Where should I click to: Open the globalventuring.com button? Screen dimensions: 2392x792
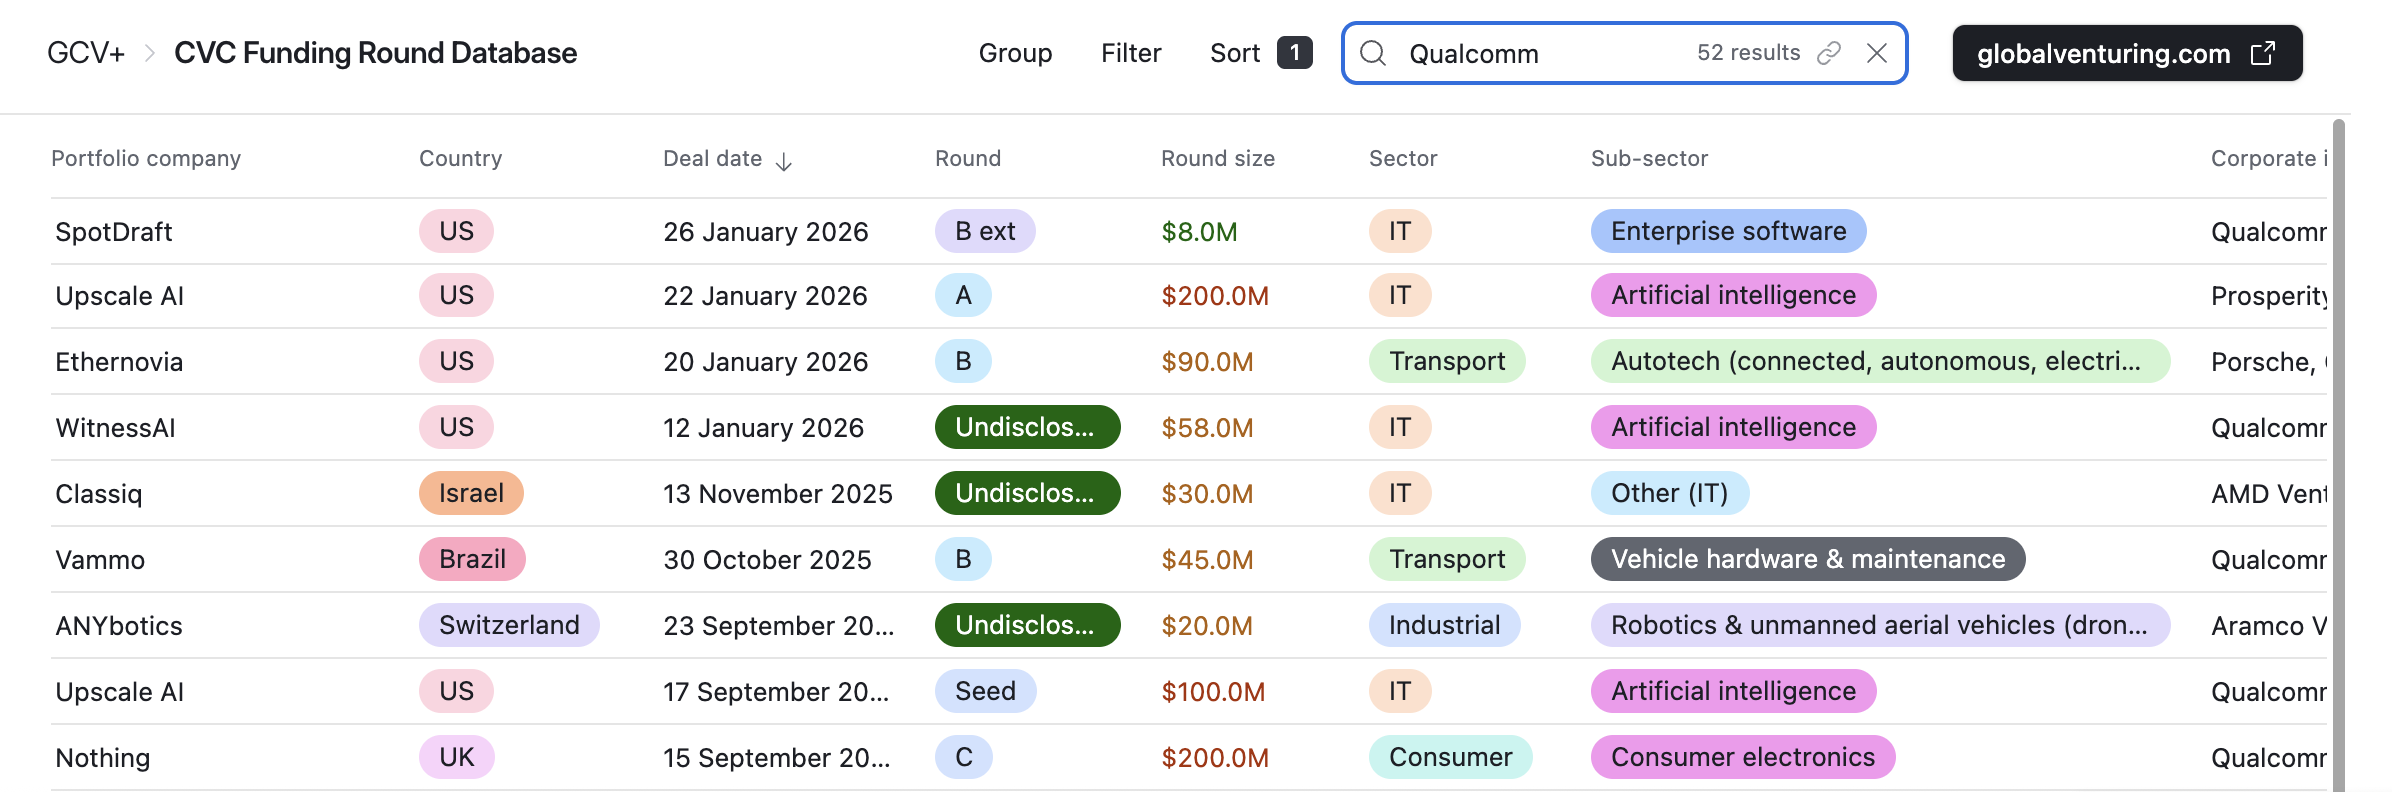[x=2103, y=53]
